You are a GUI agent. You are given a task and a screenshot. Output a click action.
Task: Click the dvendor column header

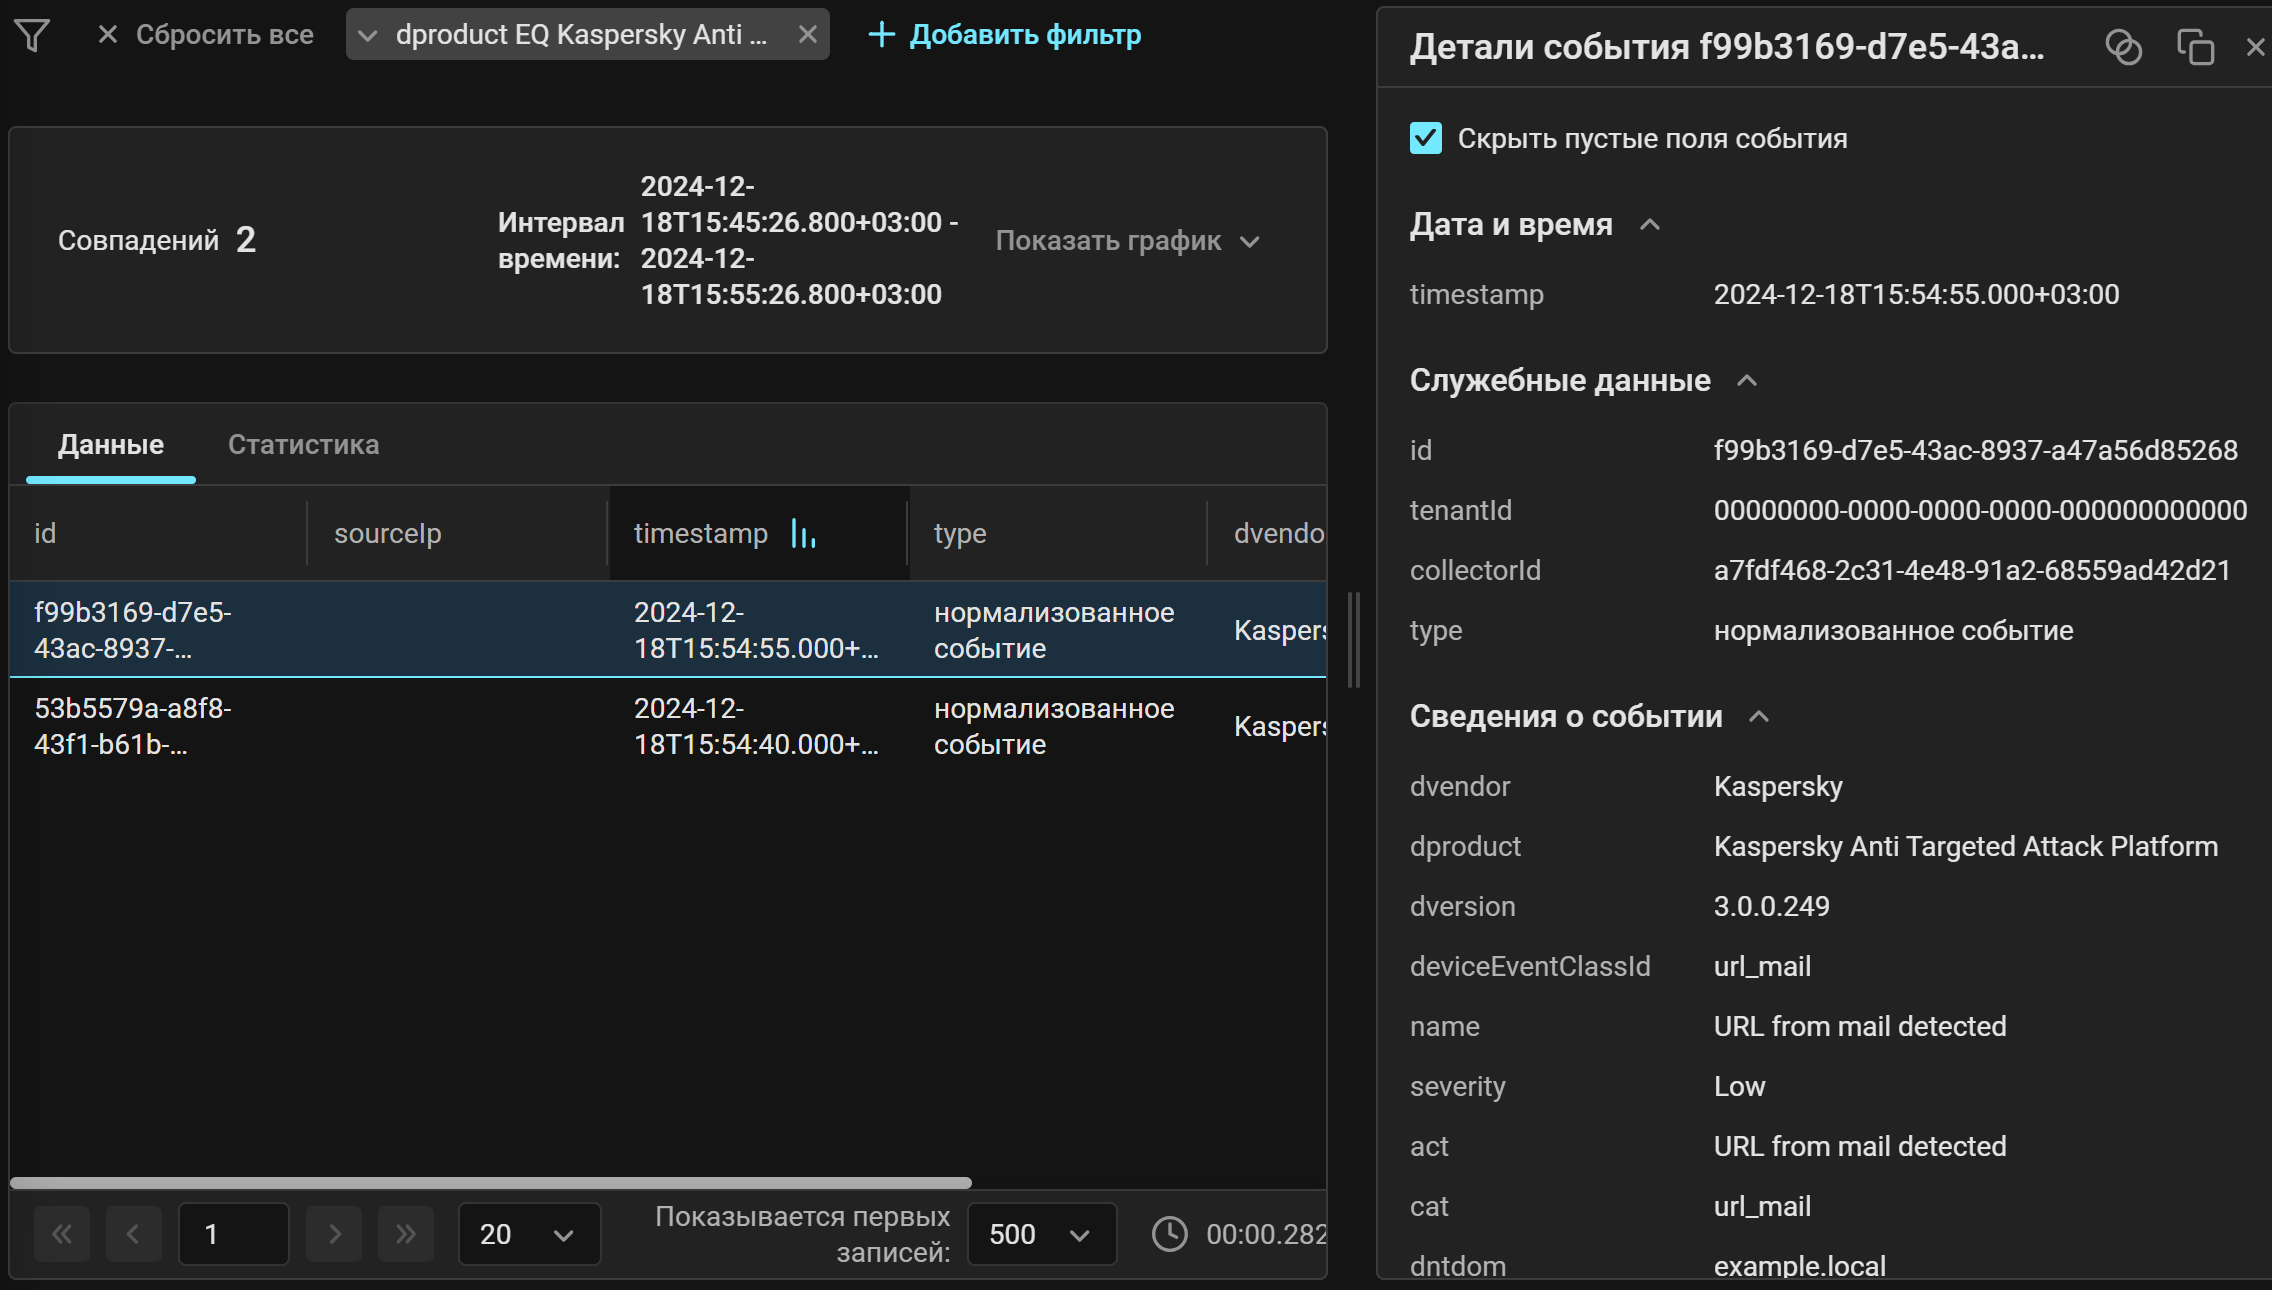(x=1267, y=534)
